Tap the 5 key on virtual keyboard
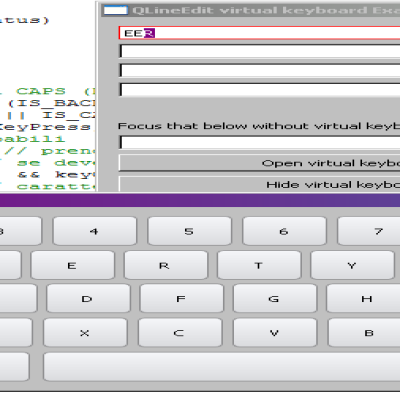The width and height of the screenshot is (400, 400). click(189, 231)
